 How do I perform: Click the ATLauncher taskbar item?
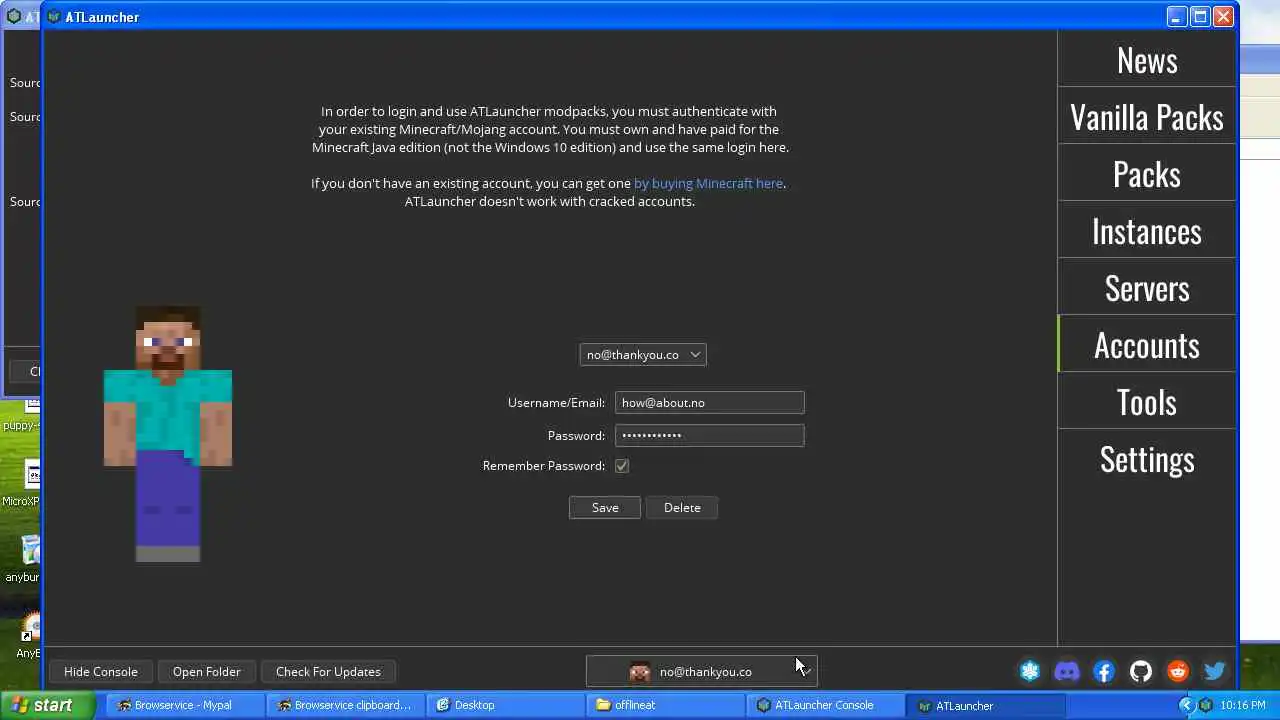click(x=986, y=705)
